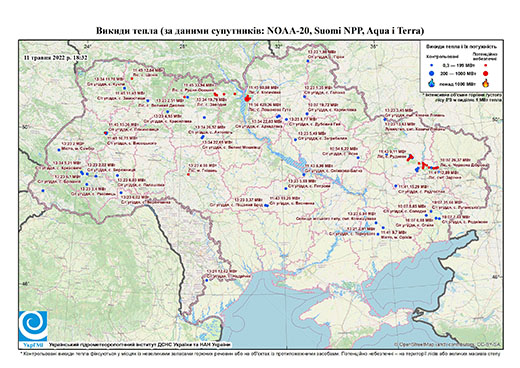Click the '46°' latitude label at right edge

[497, 277]
